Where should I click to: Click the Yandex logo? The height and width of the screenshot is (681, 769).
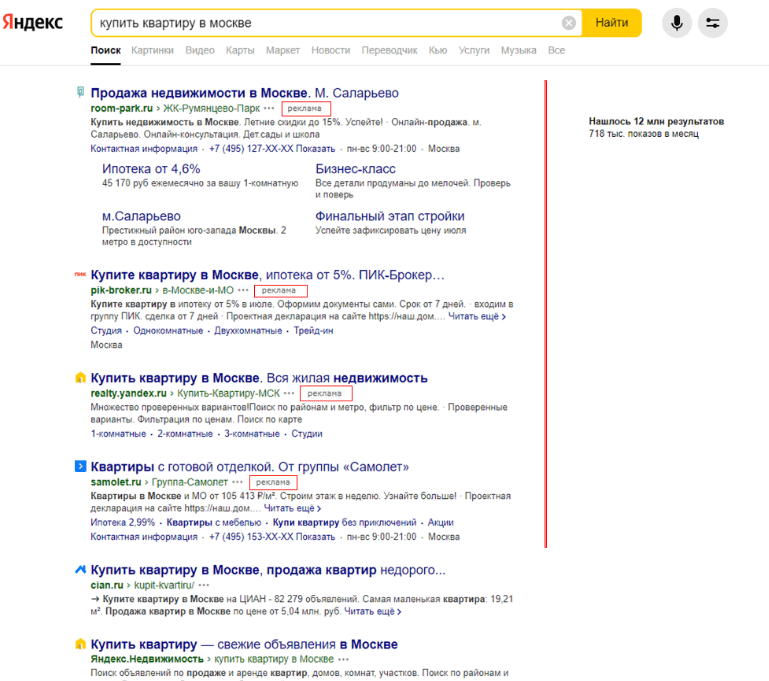click(x=33, y=22)
